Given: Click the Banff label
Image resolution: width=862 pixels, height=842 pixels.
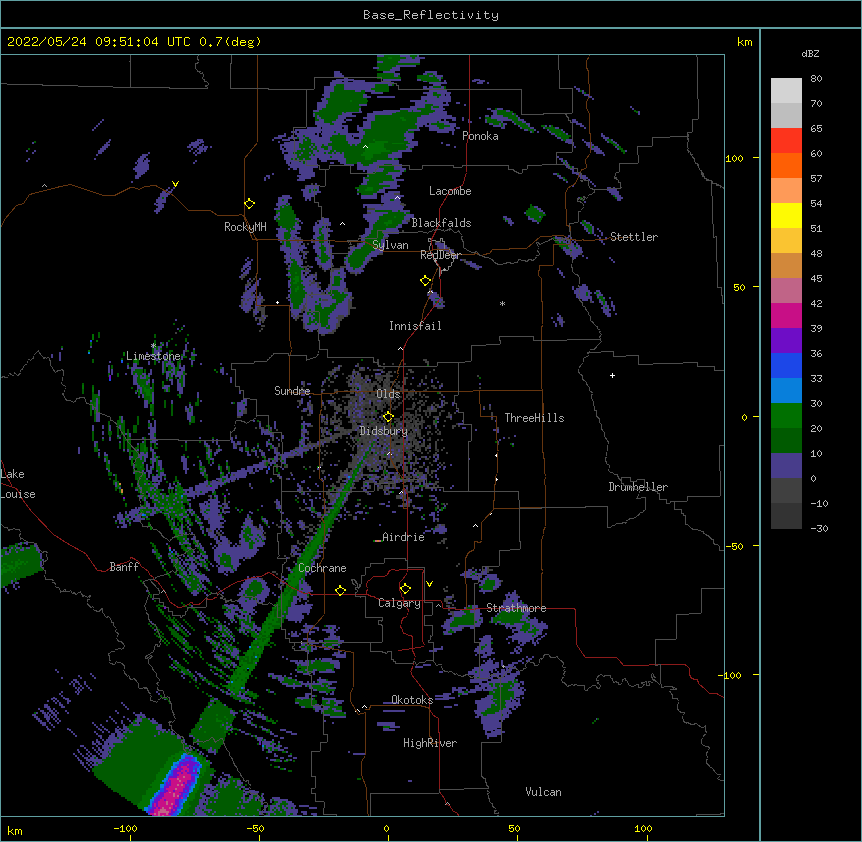Looking at the screenshot, I should click(x=124, y=567).
